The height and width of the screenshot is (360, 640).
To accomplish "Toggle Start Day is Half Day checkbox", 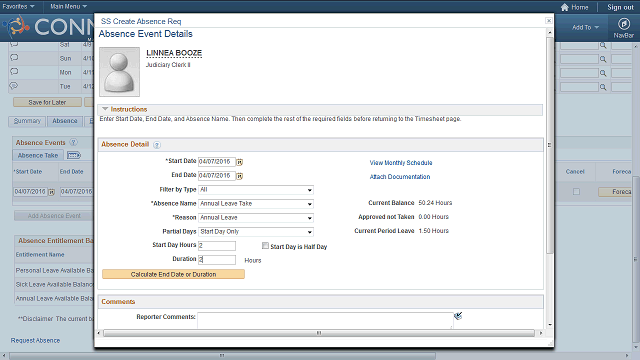I will coord(265,246).
